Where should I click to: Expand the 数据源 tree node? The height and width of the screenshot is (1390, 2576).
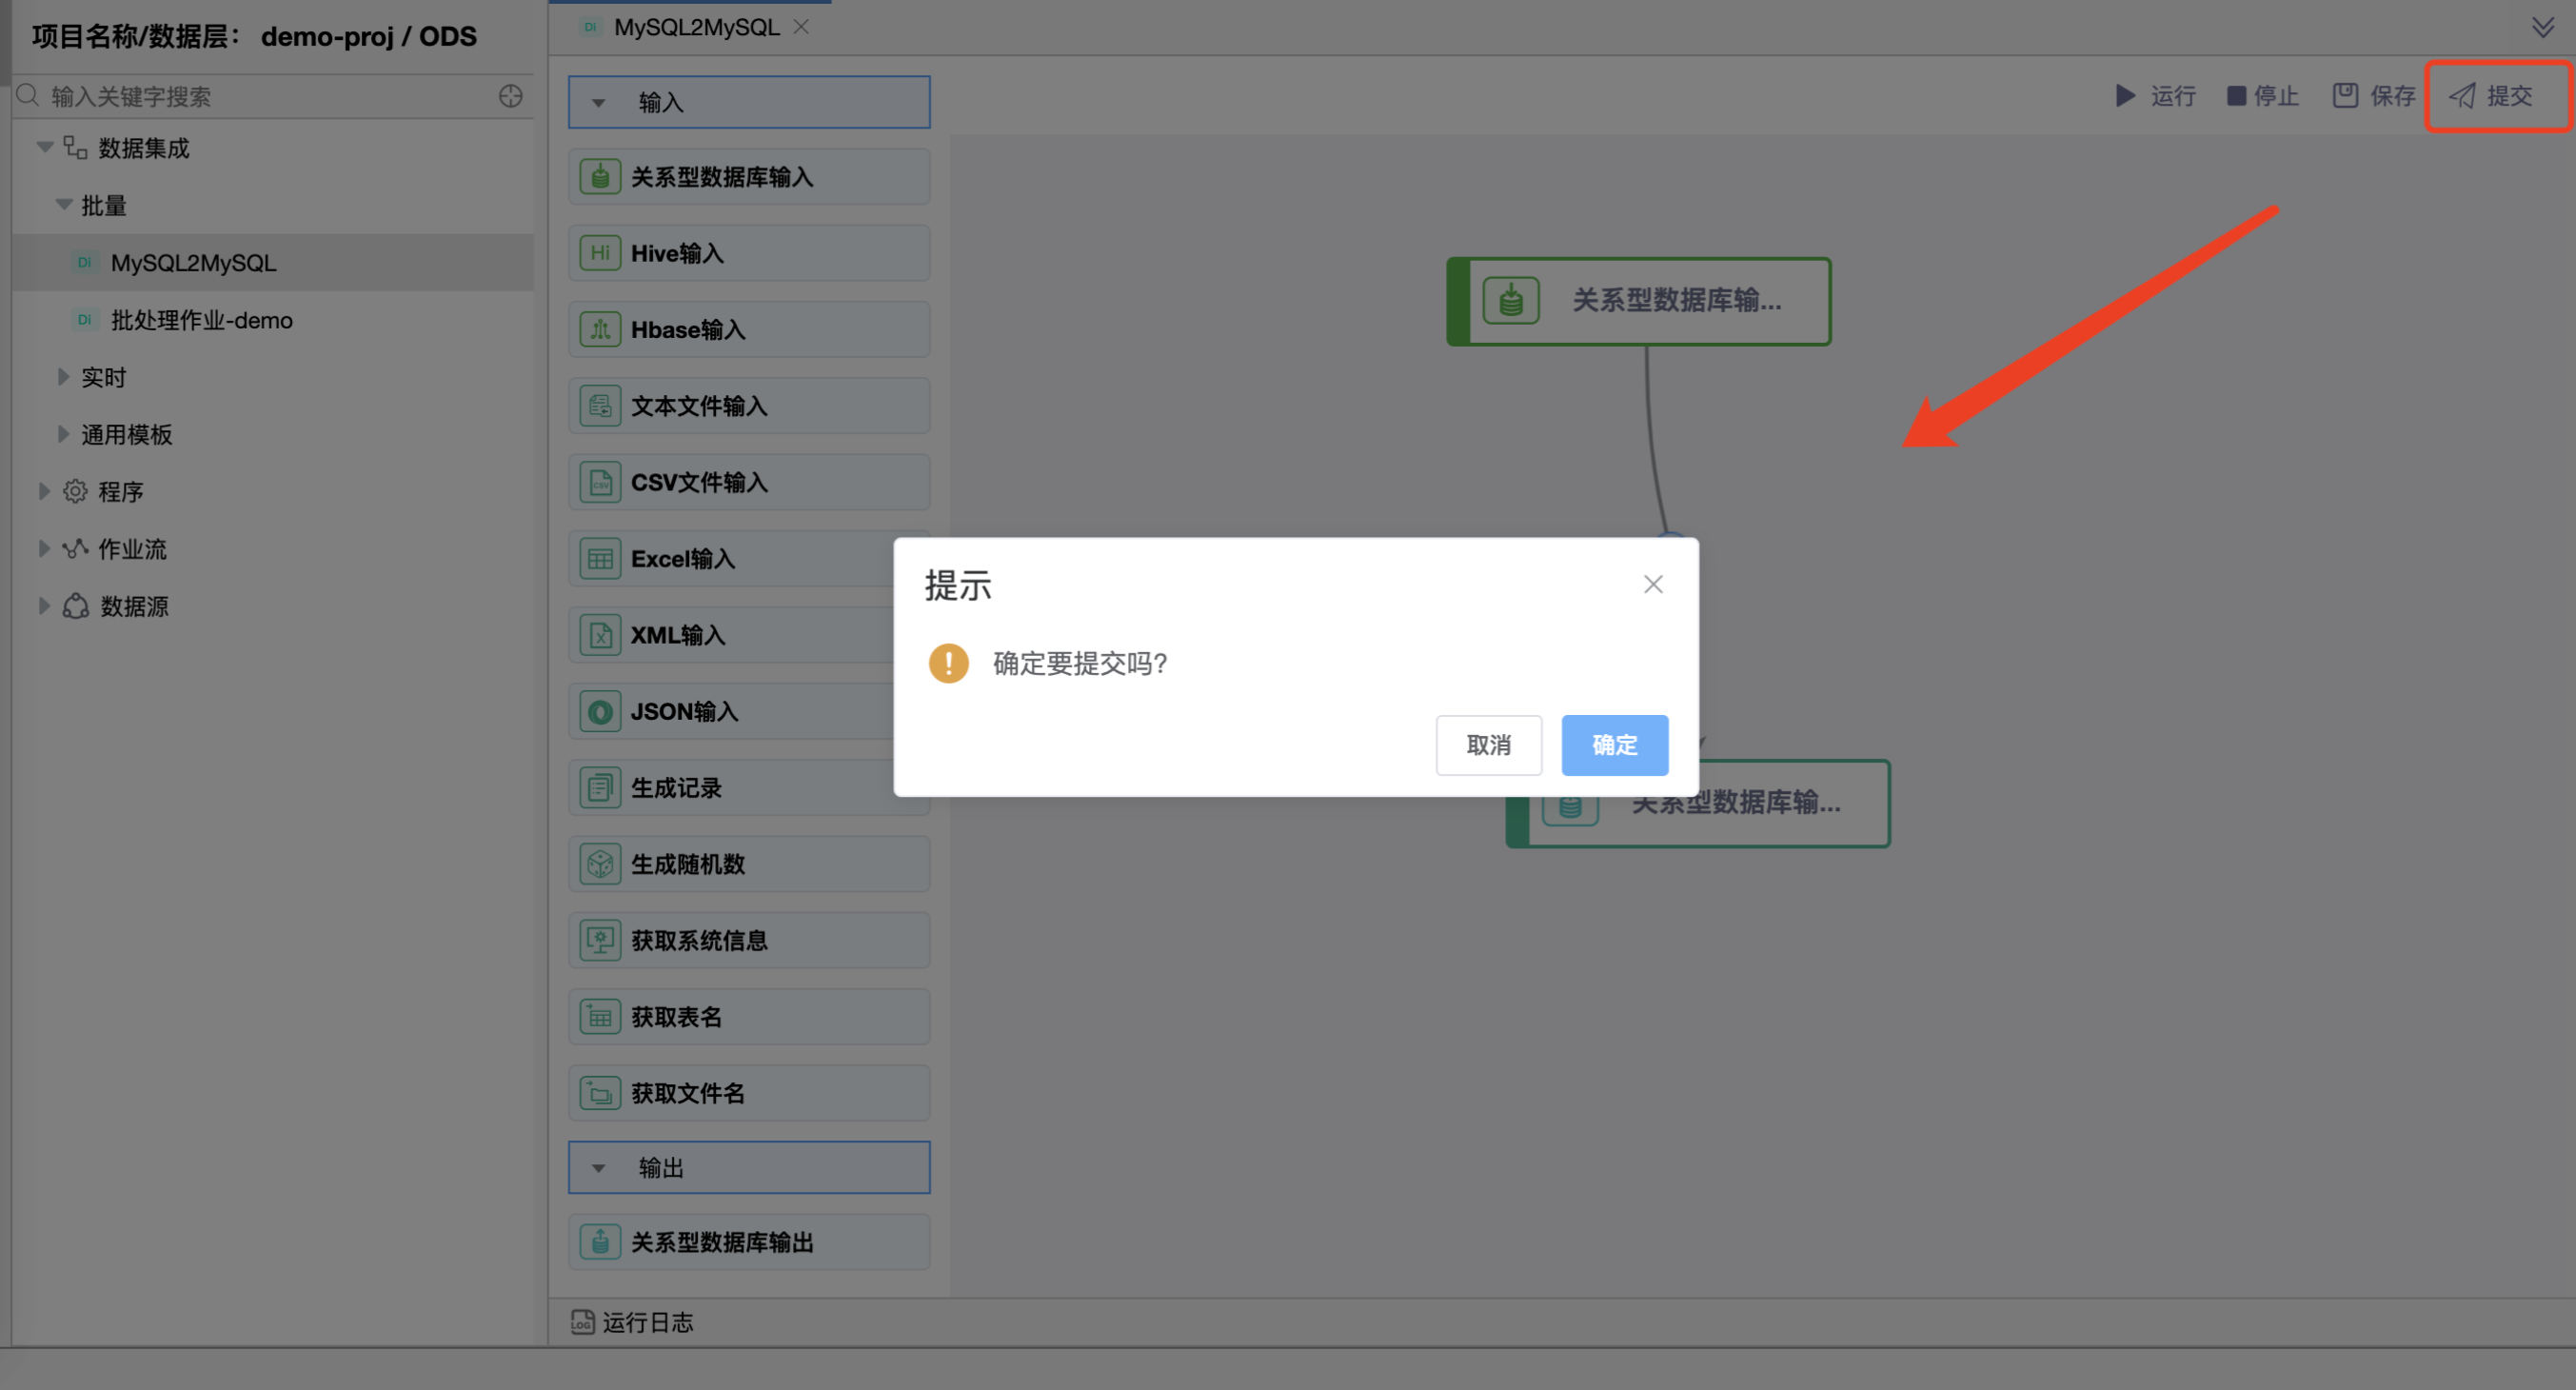[44, 606]
